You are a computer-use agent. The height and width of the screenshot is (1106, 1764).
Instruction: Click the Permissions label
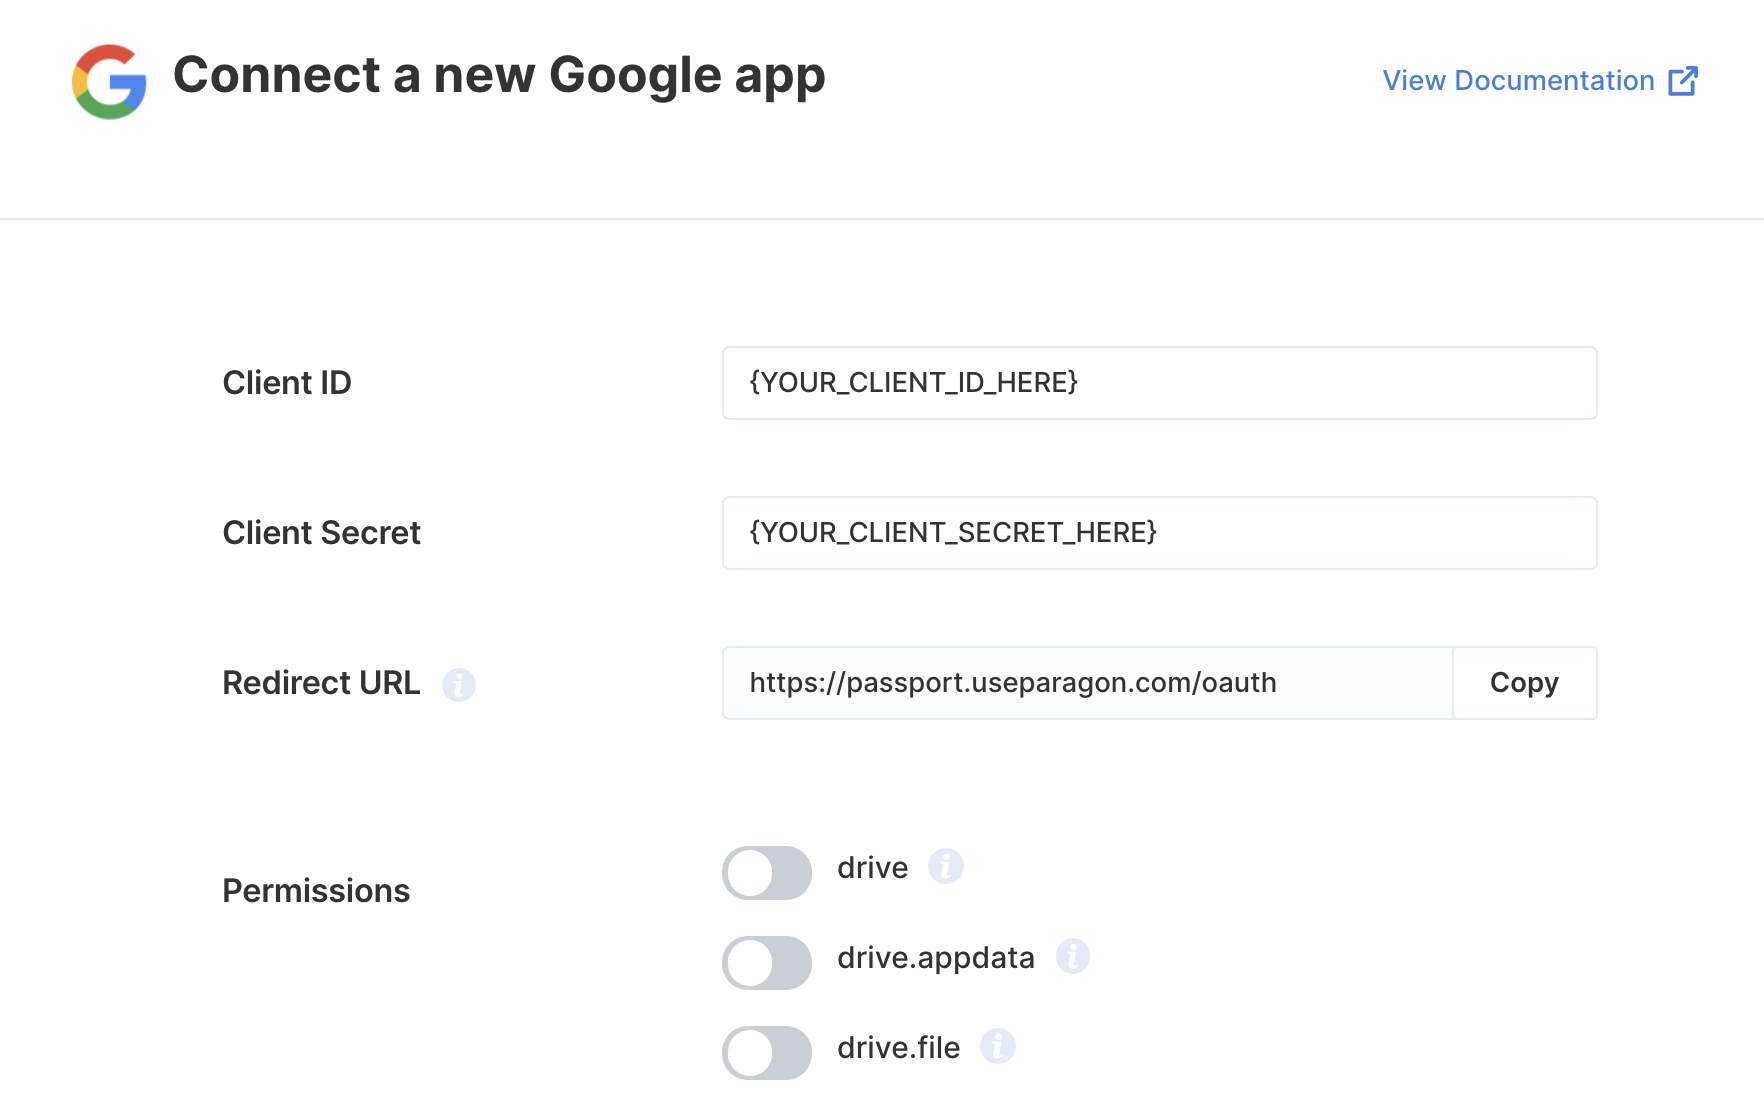tap(316, 891)
